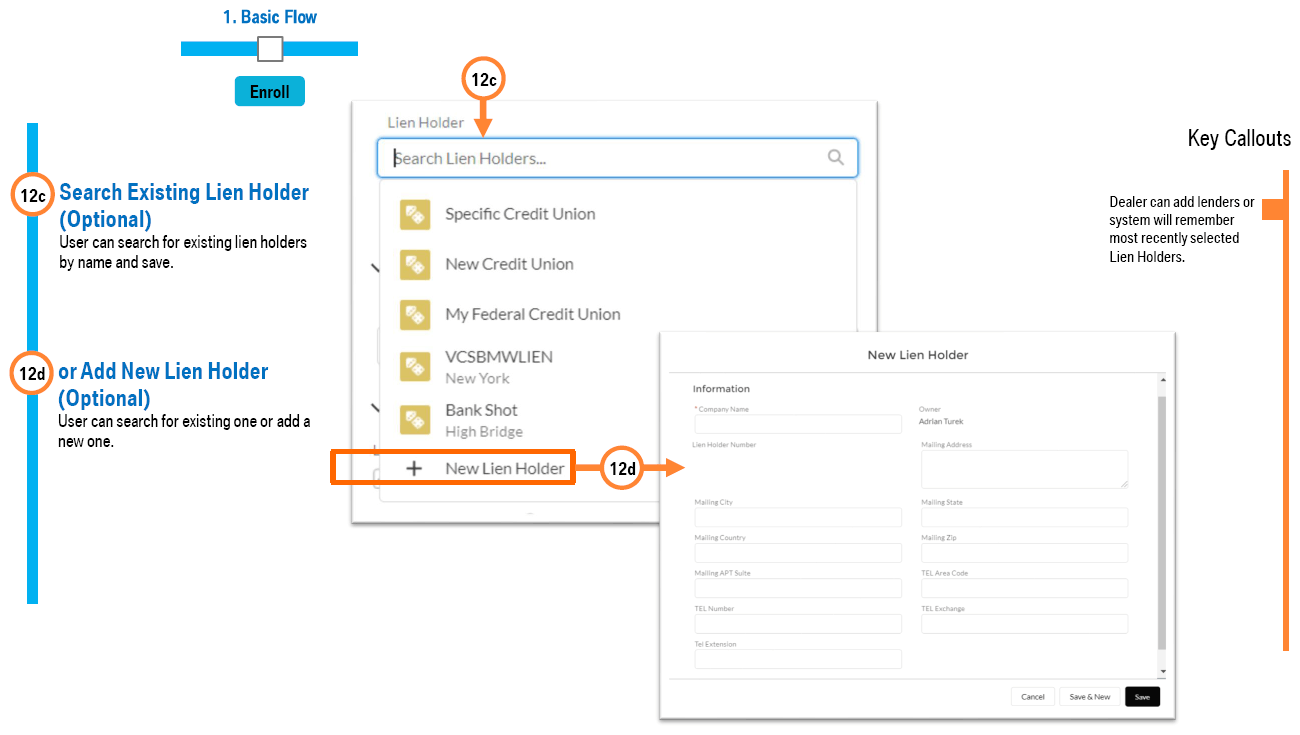The image size is (1300, 735).
Task: Click the Basic Flow slider handle
Action: point(270,49)
